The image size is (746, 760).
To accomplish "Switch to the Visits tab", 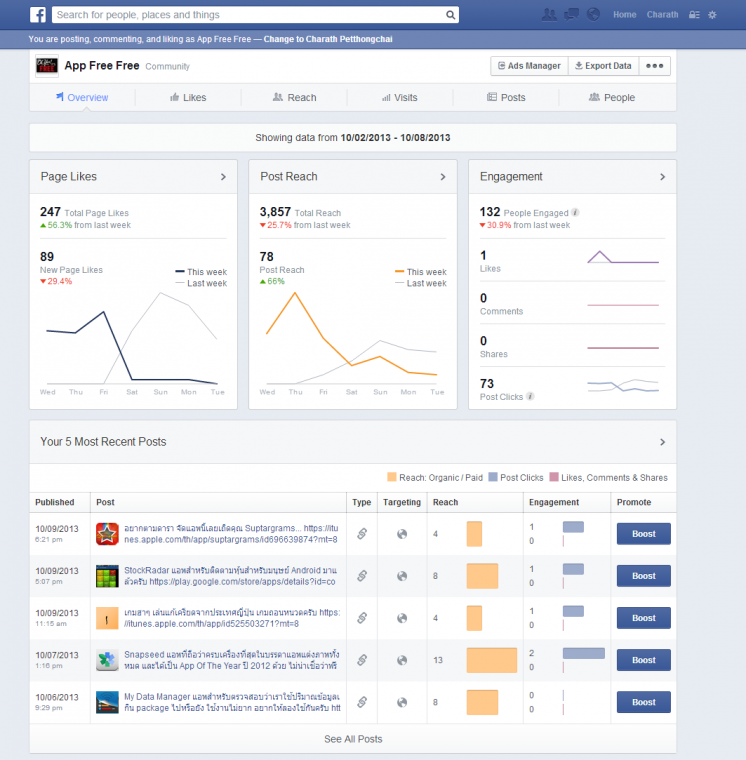I will 399,97.
